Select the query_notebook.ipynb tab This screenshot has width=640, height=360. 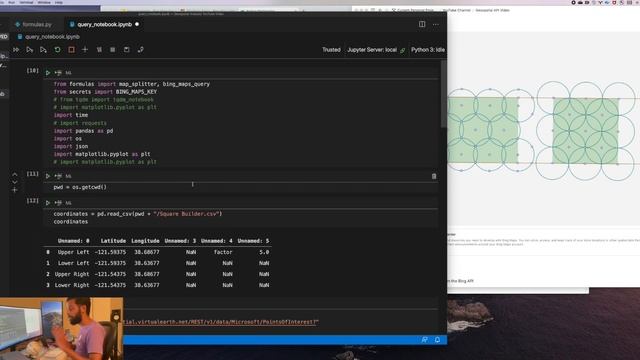(104, 24)
